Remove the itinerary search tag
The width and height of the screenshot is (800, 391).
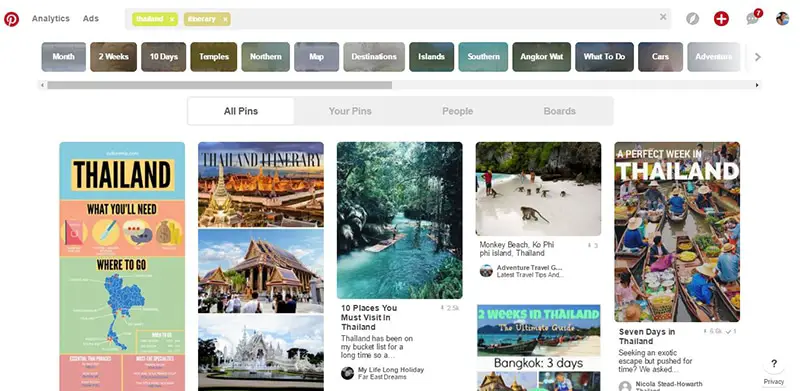tap(225, 19)
